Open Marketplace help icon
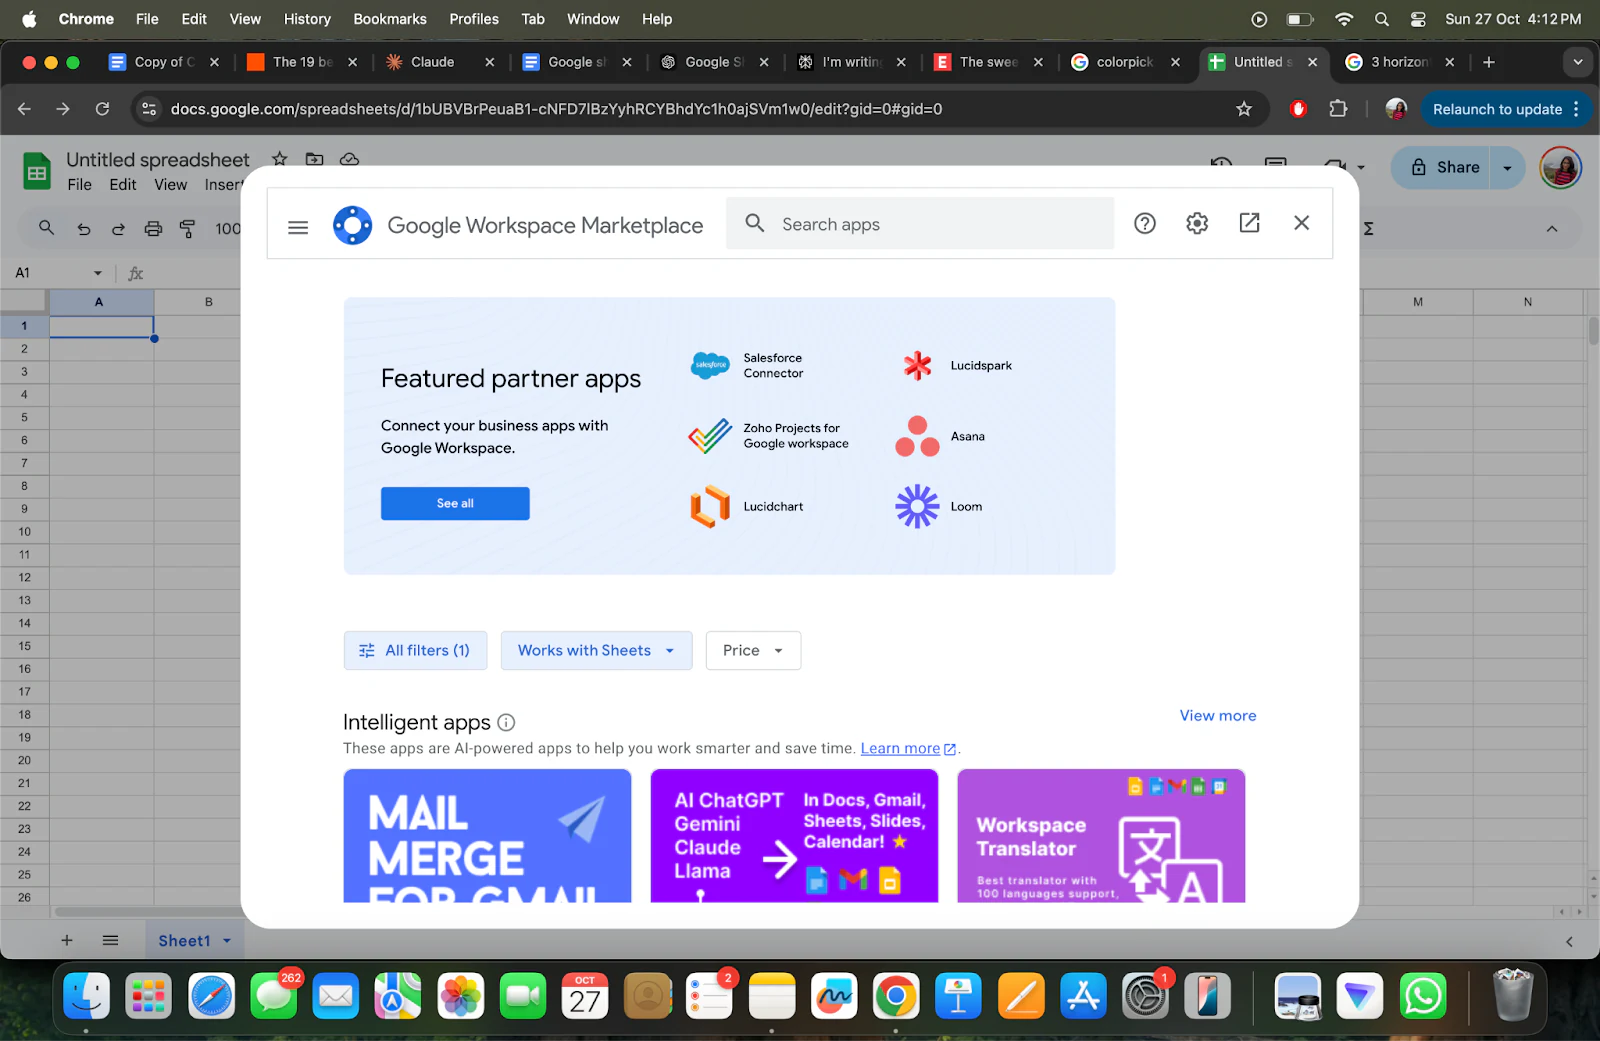 [1145, 223]
